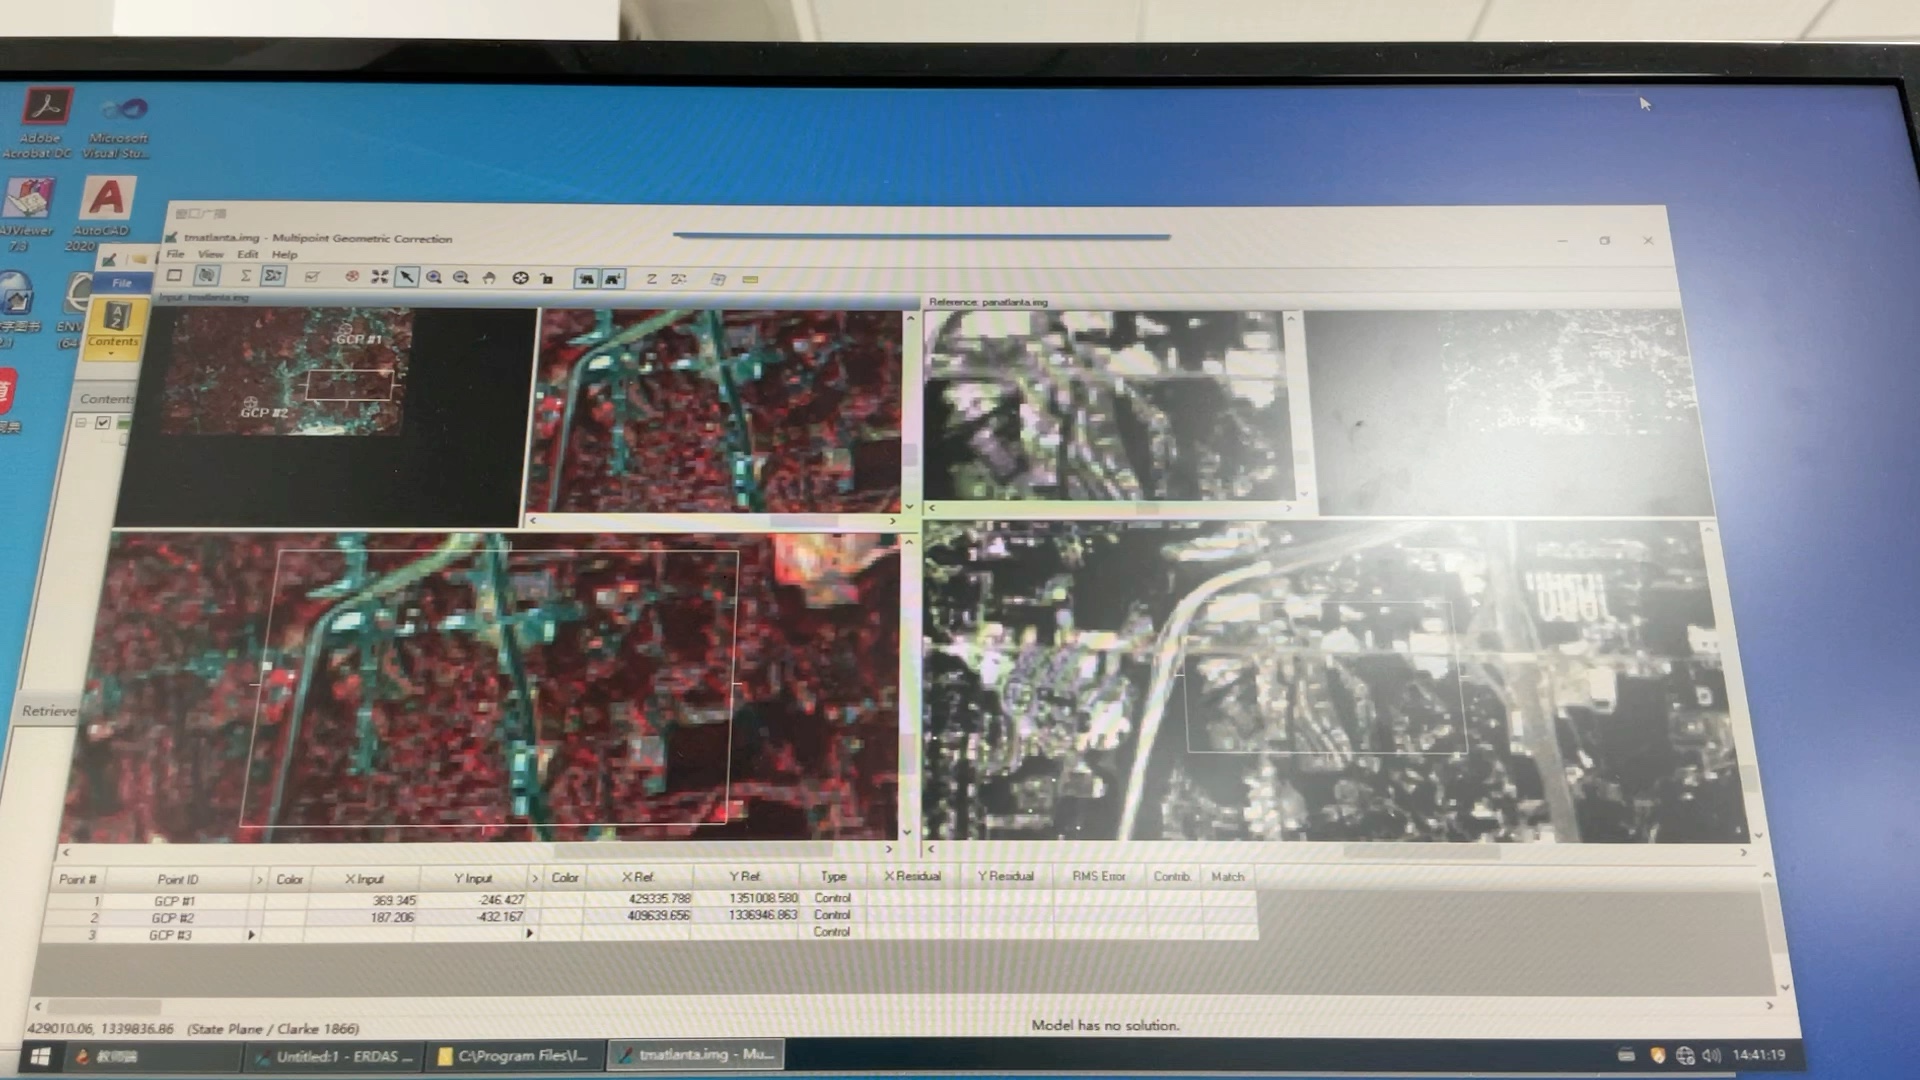Viewport: 1920px width, 1080px height.
Task: Open the File menu in Geometric Correction
Action: pyautogui.click(x=175, y=254)
